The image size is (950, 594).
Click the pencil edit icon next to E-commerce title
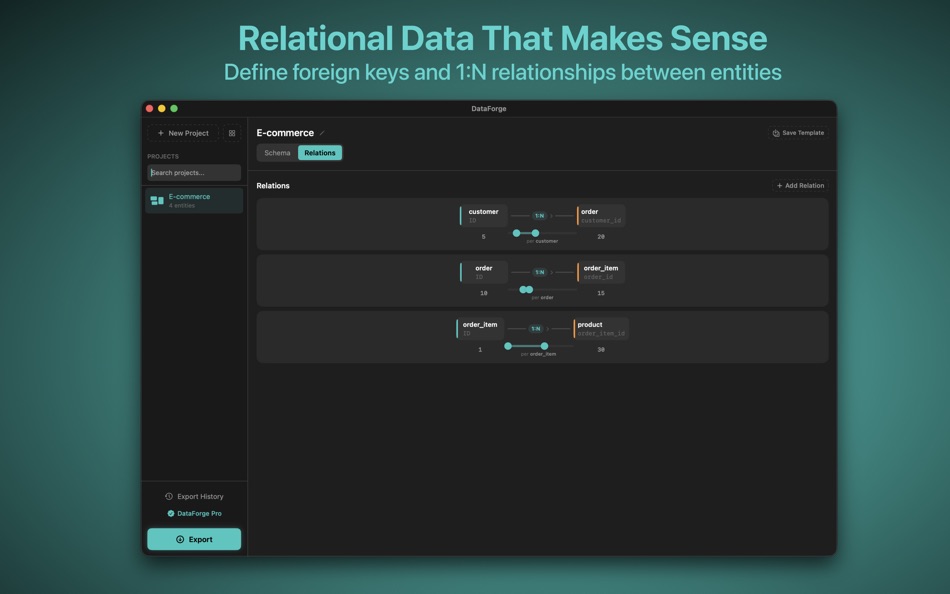tap(322, 132)
